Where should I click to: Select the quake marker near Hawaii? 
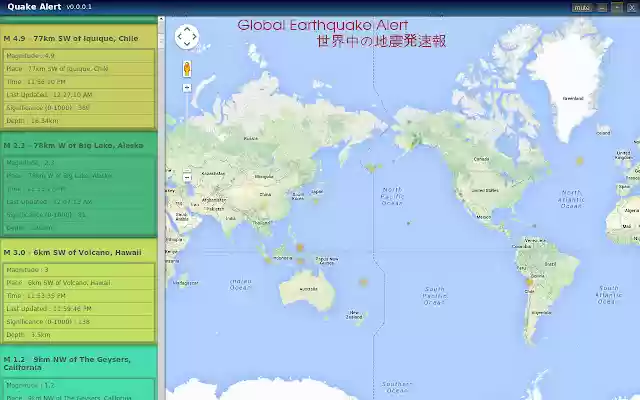pyautogui.click(x=408, y=223)
